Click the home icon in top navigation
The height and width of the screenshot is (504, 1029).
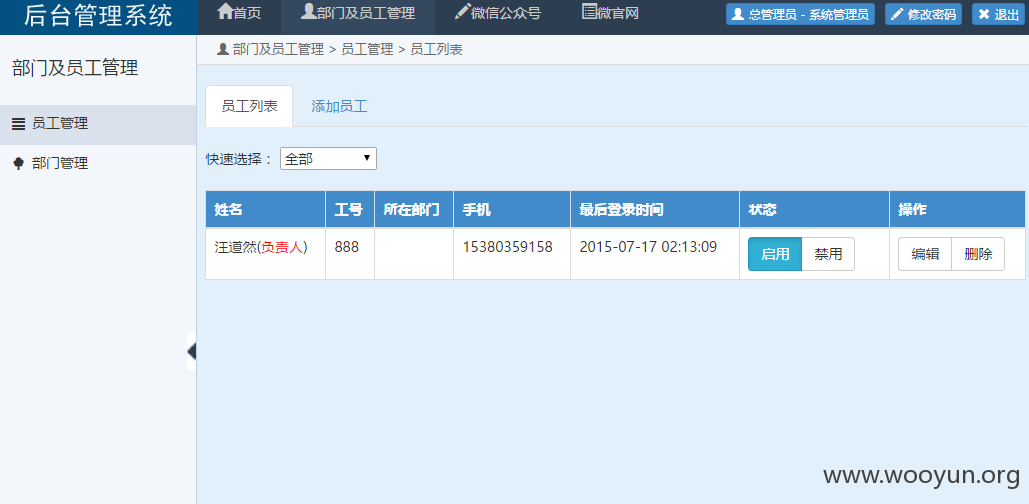pos(225,11)
